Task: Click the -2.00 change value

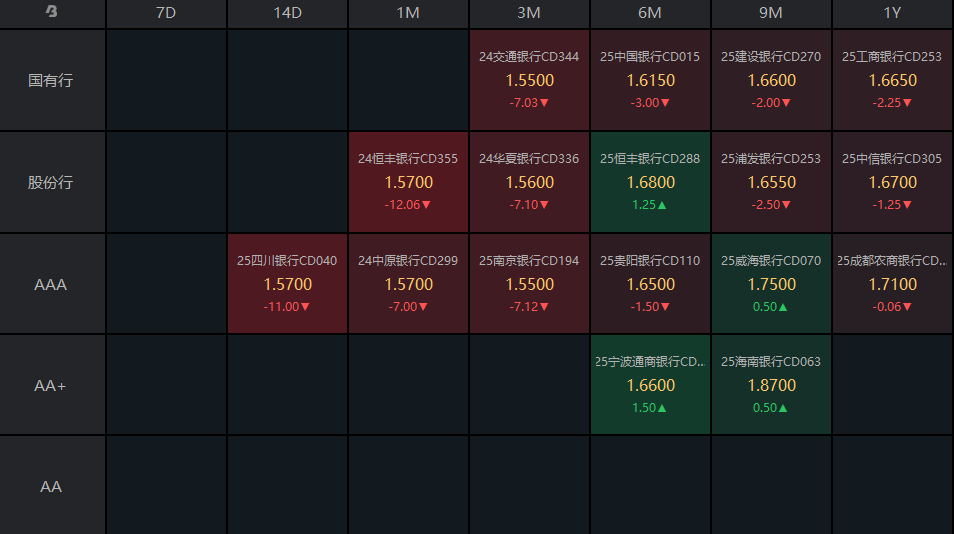Action: click(771, 103)
